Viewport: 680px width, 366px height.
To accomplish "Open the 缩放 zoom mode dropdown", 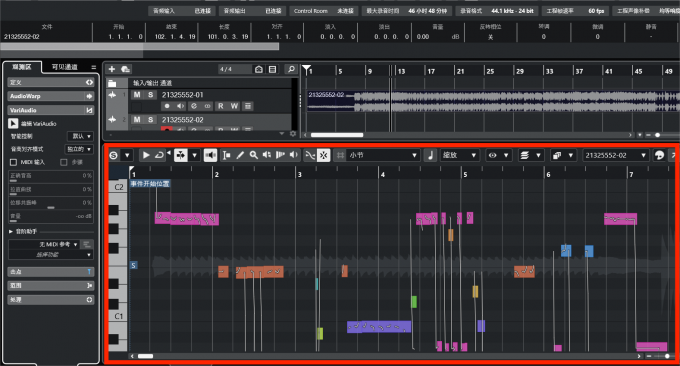I will (x=460, y=155).
